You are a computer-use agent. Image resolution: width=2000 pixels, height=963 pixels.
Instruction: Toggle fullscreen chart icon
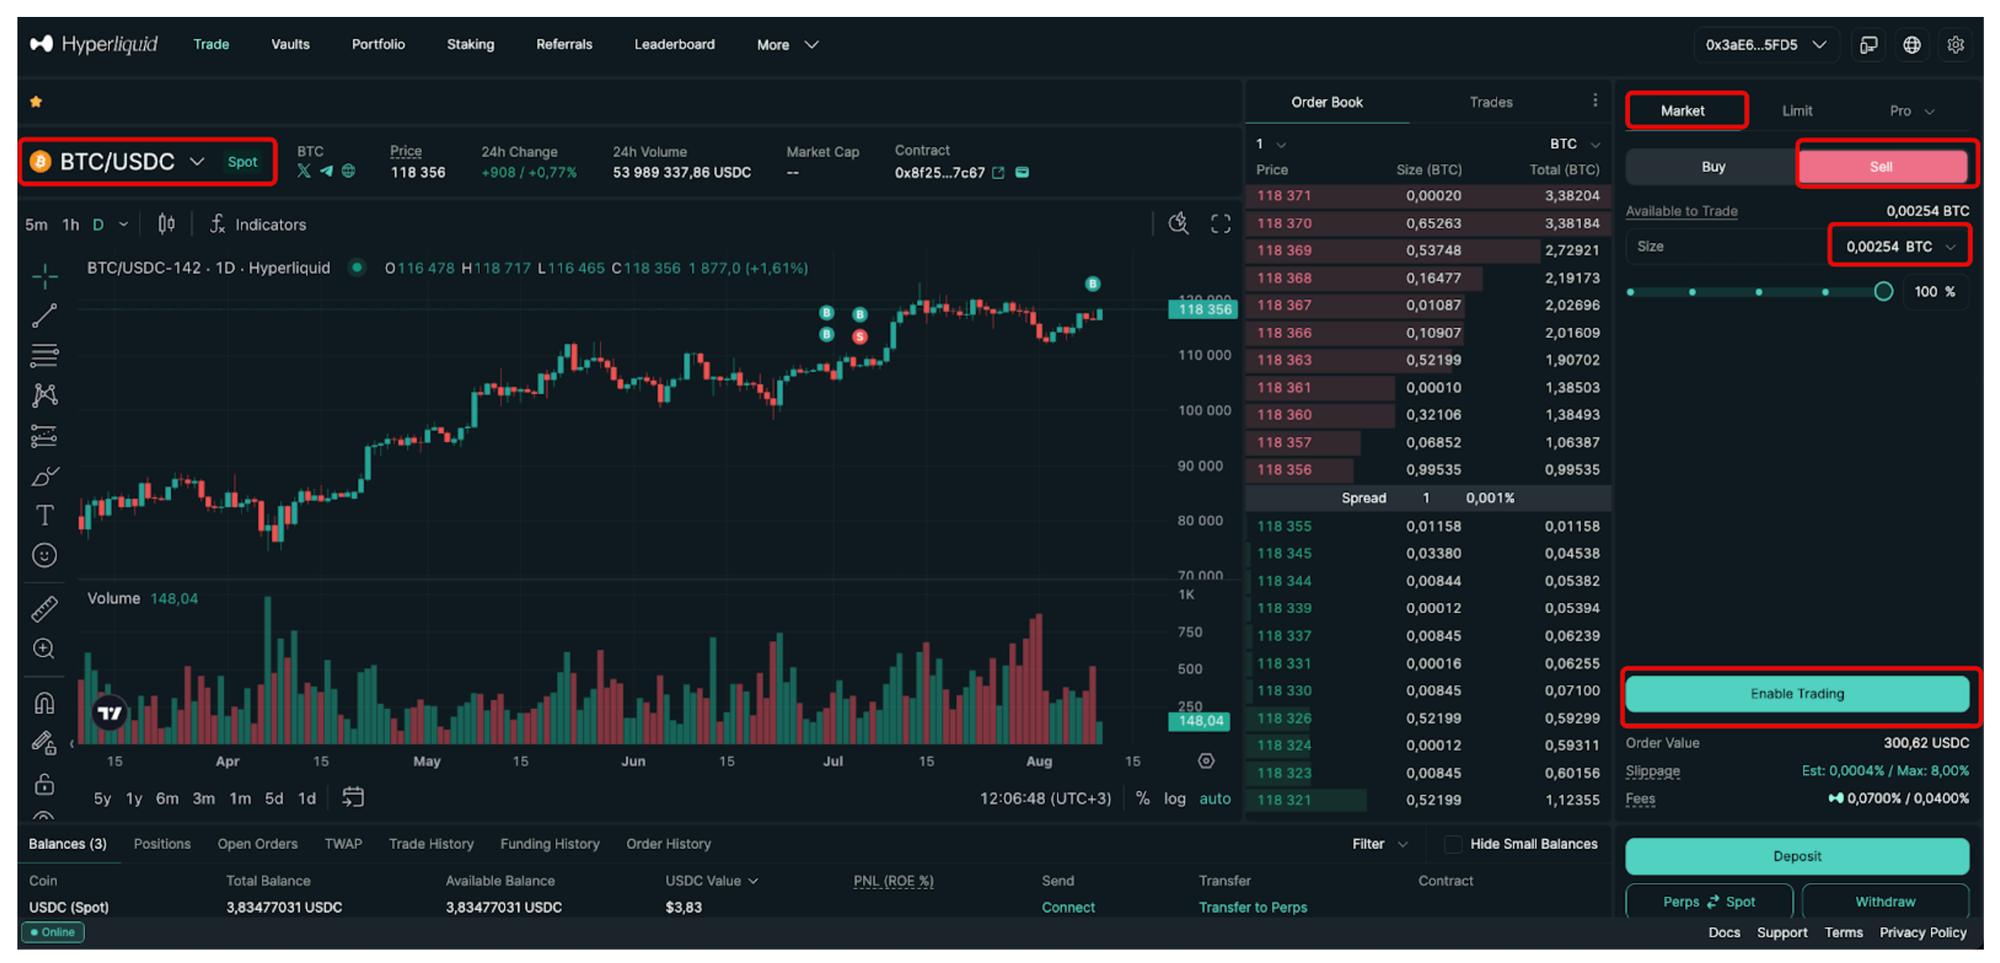pos(1220,224)
